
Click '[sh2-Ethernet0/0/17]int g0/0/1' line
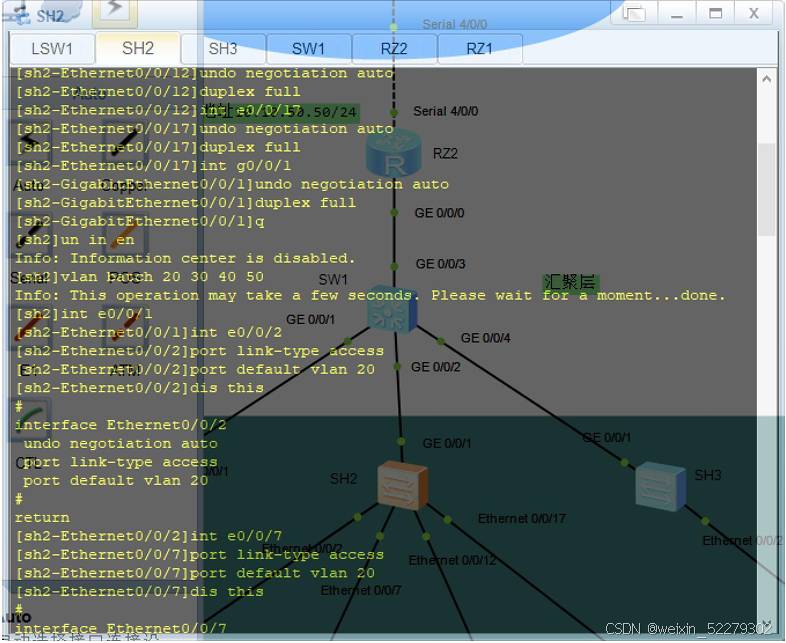(153, 166)
